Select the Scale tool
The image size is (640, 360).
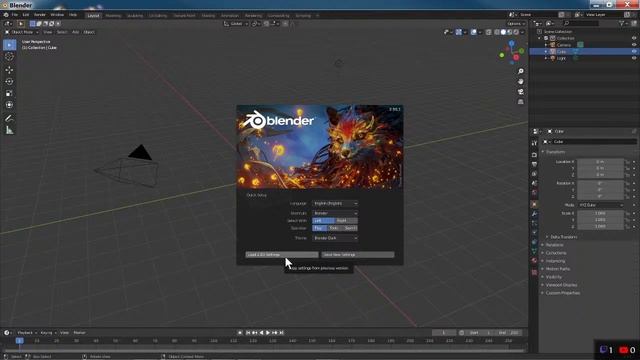coord(9,93)
